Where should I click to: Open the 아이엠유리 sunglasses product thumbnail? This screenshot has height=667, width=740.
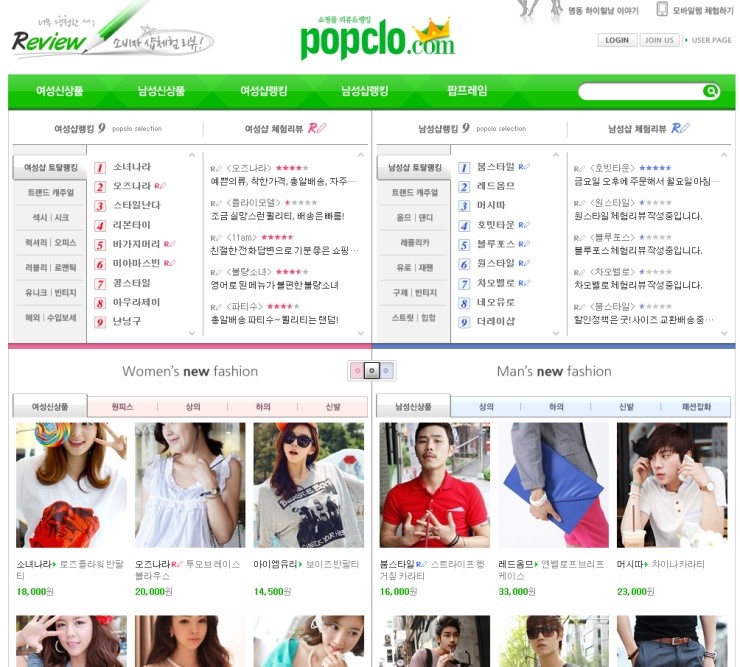(x=309, y=485)
